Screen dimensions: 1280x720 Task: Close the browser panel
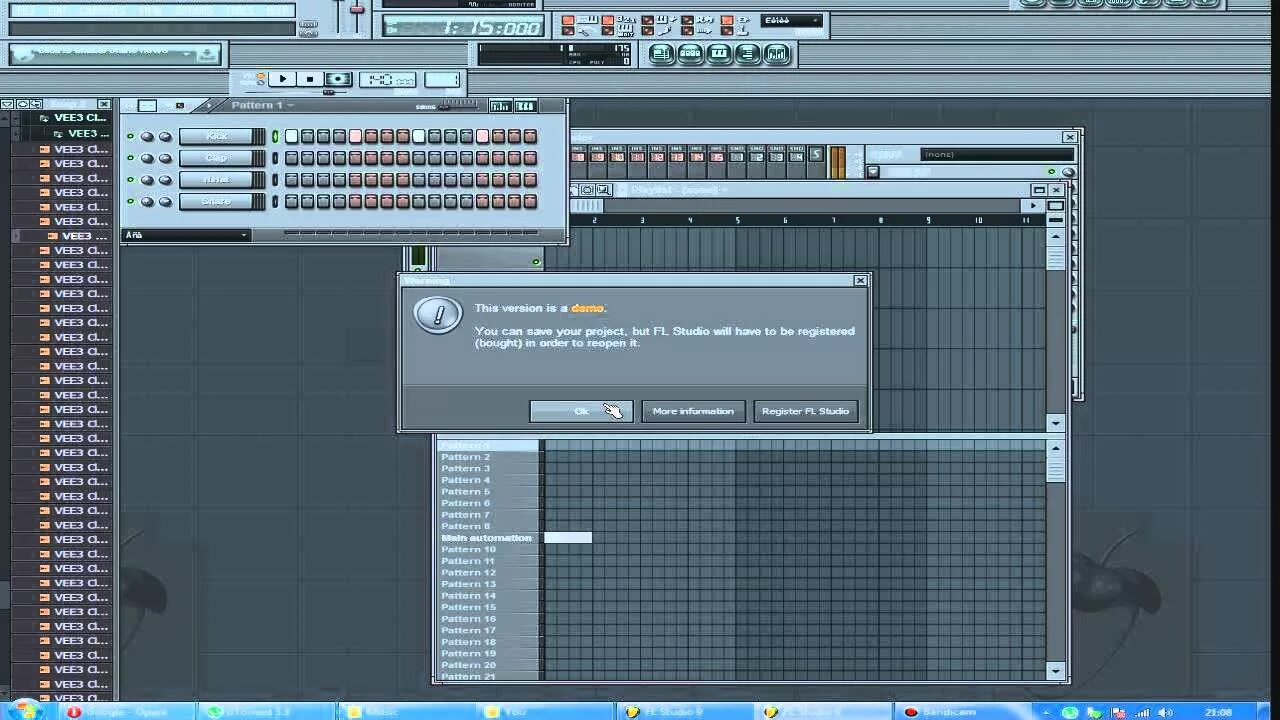104,104
